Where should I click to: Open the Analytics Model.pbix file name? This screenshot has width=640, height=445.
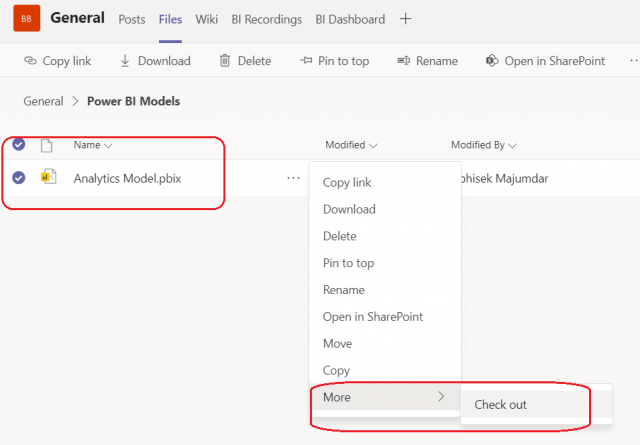127,178
